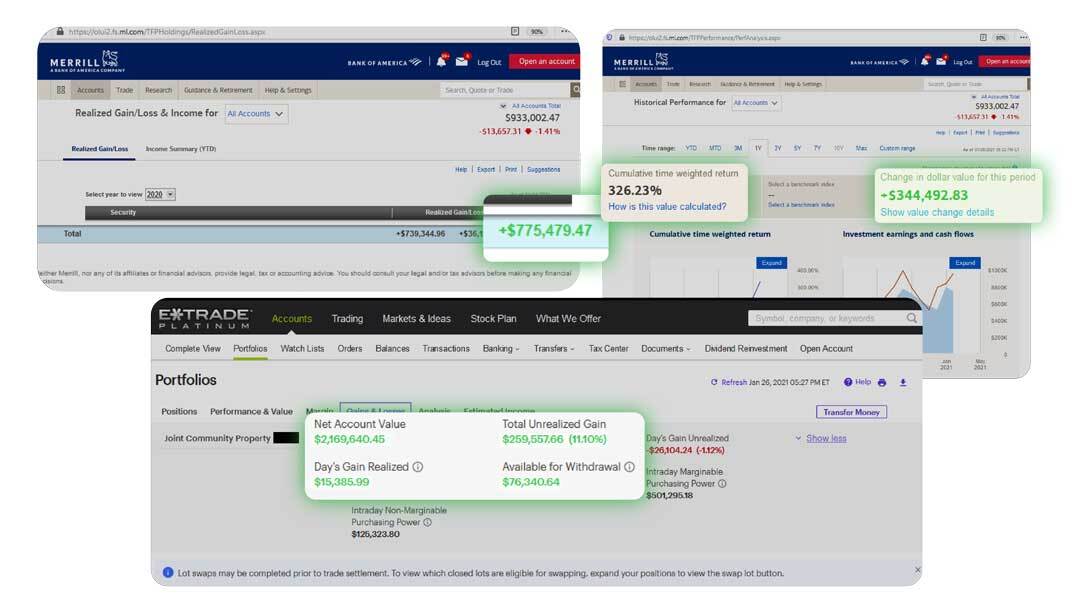
Task: Expand the Banking menu in E*TRADE
Action: [501, 349]
